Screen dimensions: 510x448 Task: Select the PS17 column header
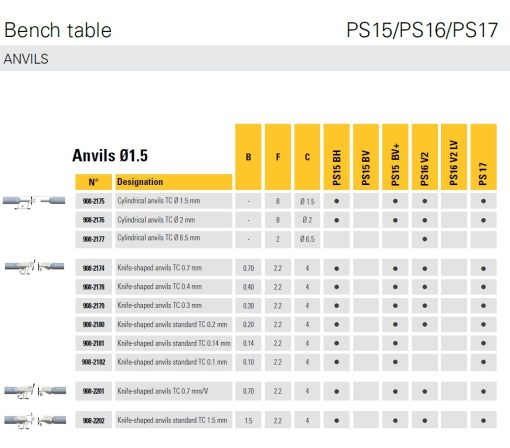(x=484, y=157)
